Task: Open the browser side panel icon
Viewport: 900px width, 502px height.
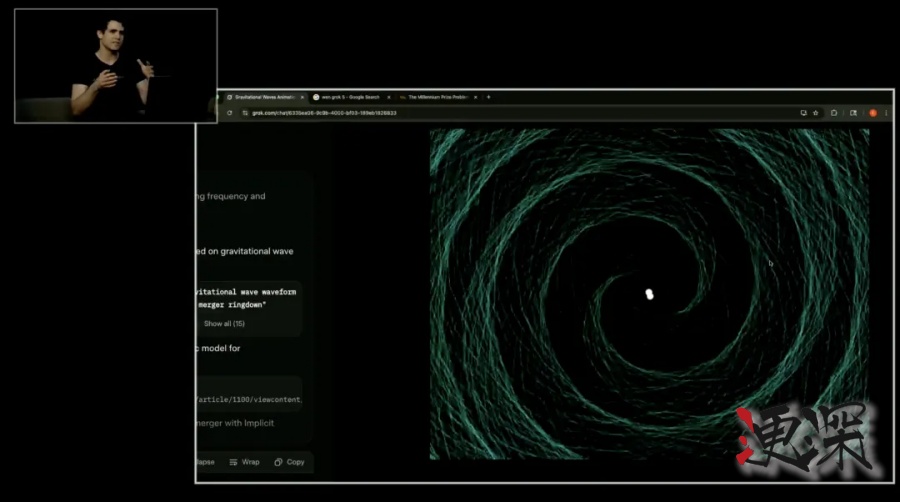Action: coord(853,113)
